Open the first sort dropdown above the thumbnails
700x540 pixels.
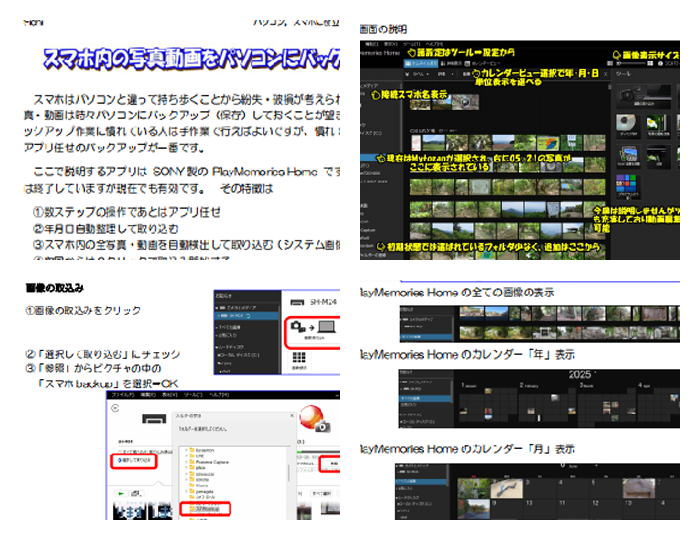click(421, 73)
